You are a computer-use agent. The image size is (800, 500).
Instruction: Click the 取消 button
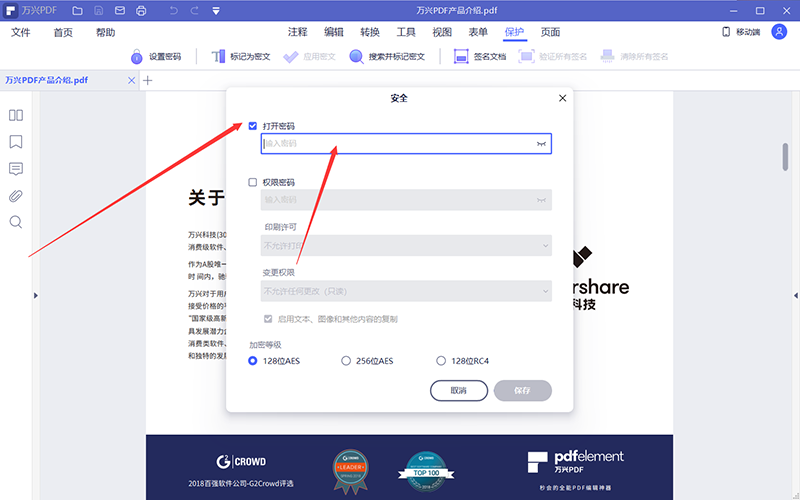point(459,390)
